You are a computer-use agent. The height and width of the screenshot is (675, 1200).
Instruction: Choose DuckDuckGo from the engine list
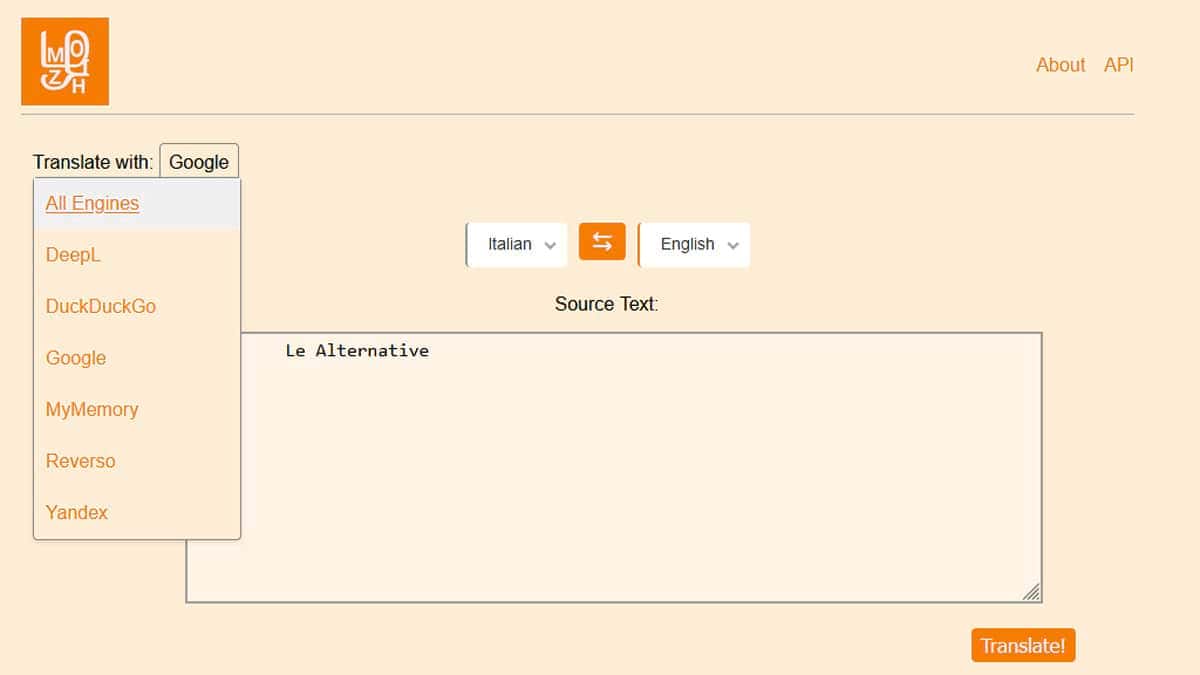coord(100,306)
